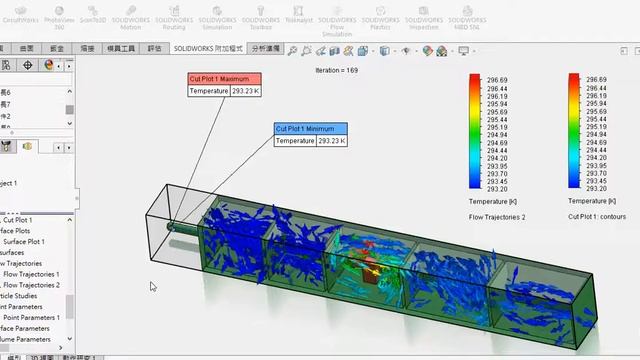
Task: Enable the SOLIDWORKS Routing add-in
Action: pos(174,18)
